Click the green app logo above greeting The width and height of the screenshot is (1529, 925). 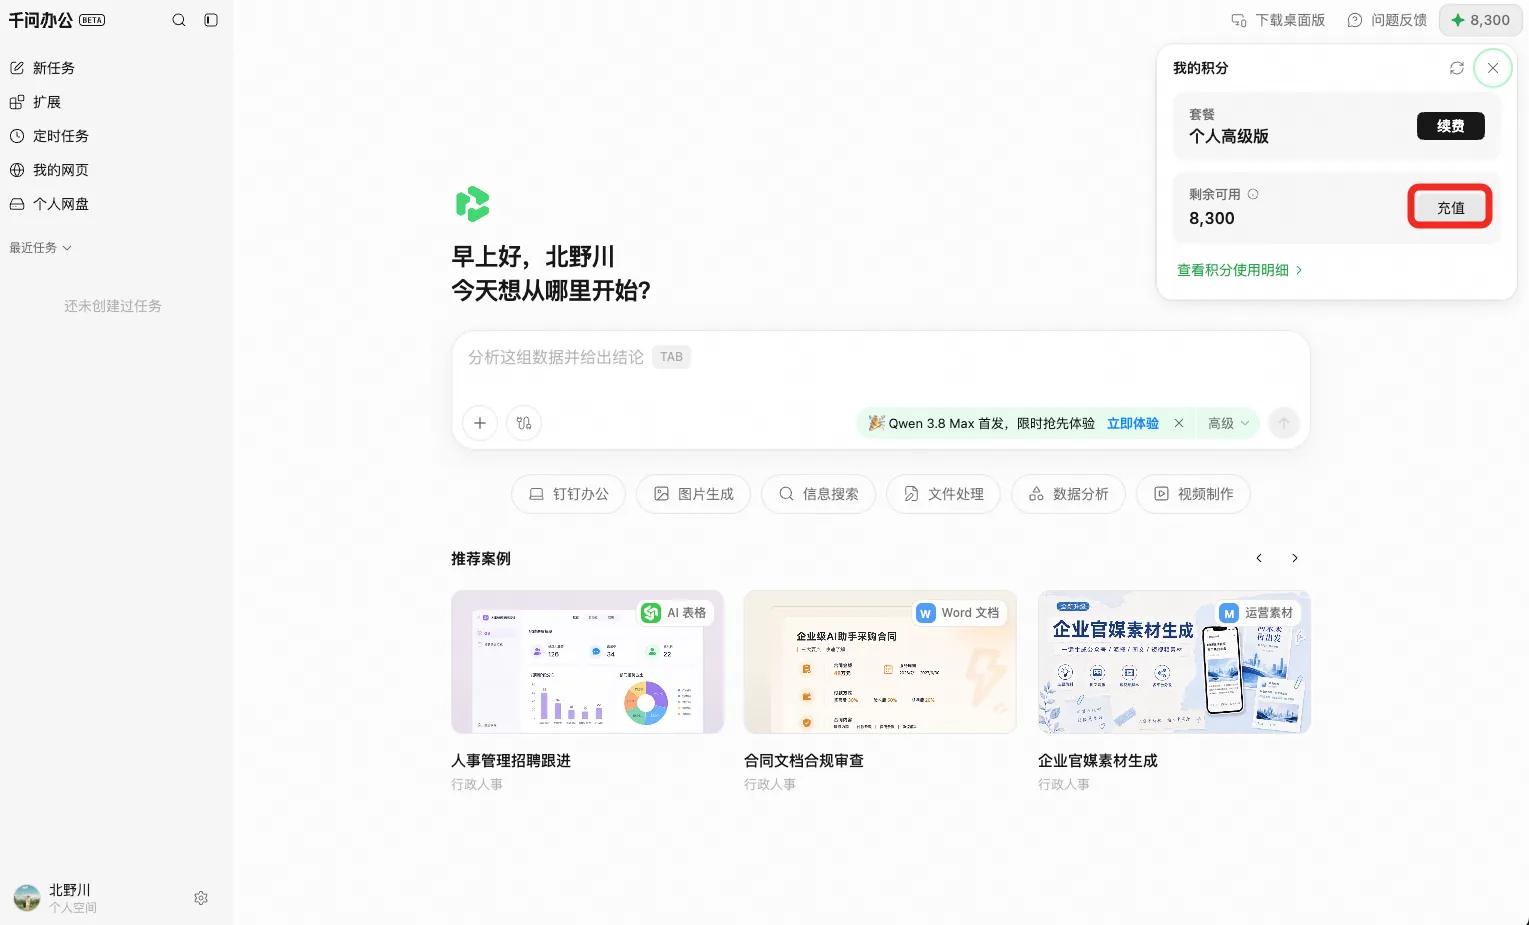point(472,204)
